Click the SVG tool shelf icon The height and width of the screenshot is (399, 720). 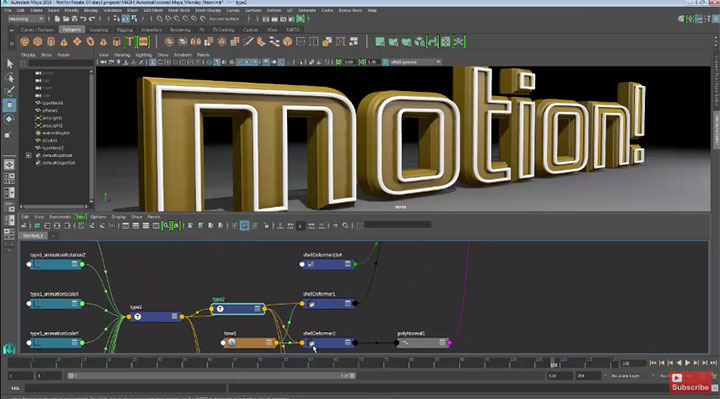tap(143, 42)
